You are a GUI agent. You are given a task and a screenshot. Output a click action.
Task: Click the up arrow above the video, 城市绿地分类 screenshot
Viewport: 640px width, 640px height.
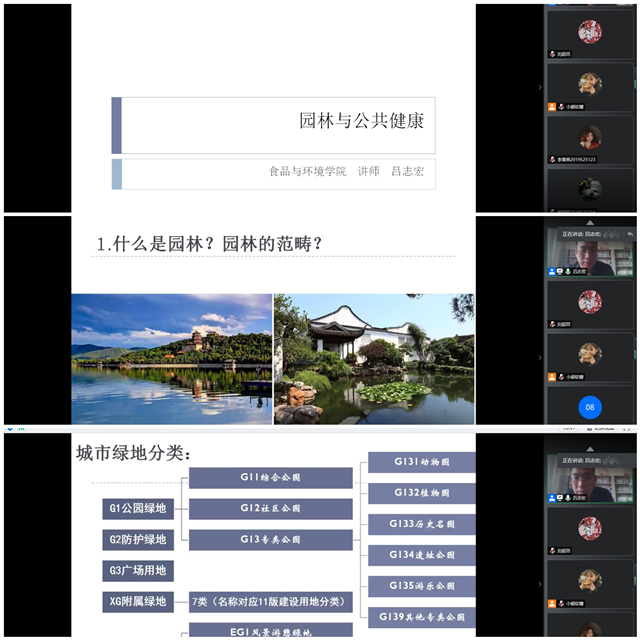tap(590, 449)
